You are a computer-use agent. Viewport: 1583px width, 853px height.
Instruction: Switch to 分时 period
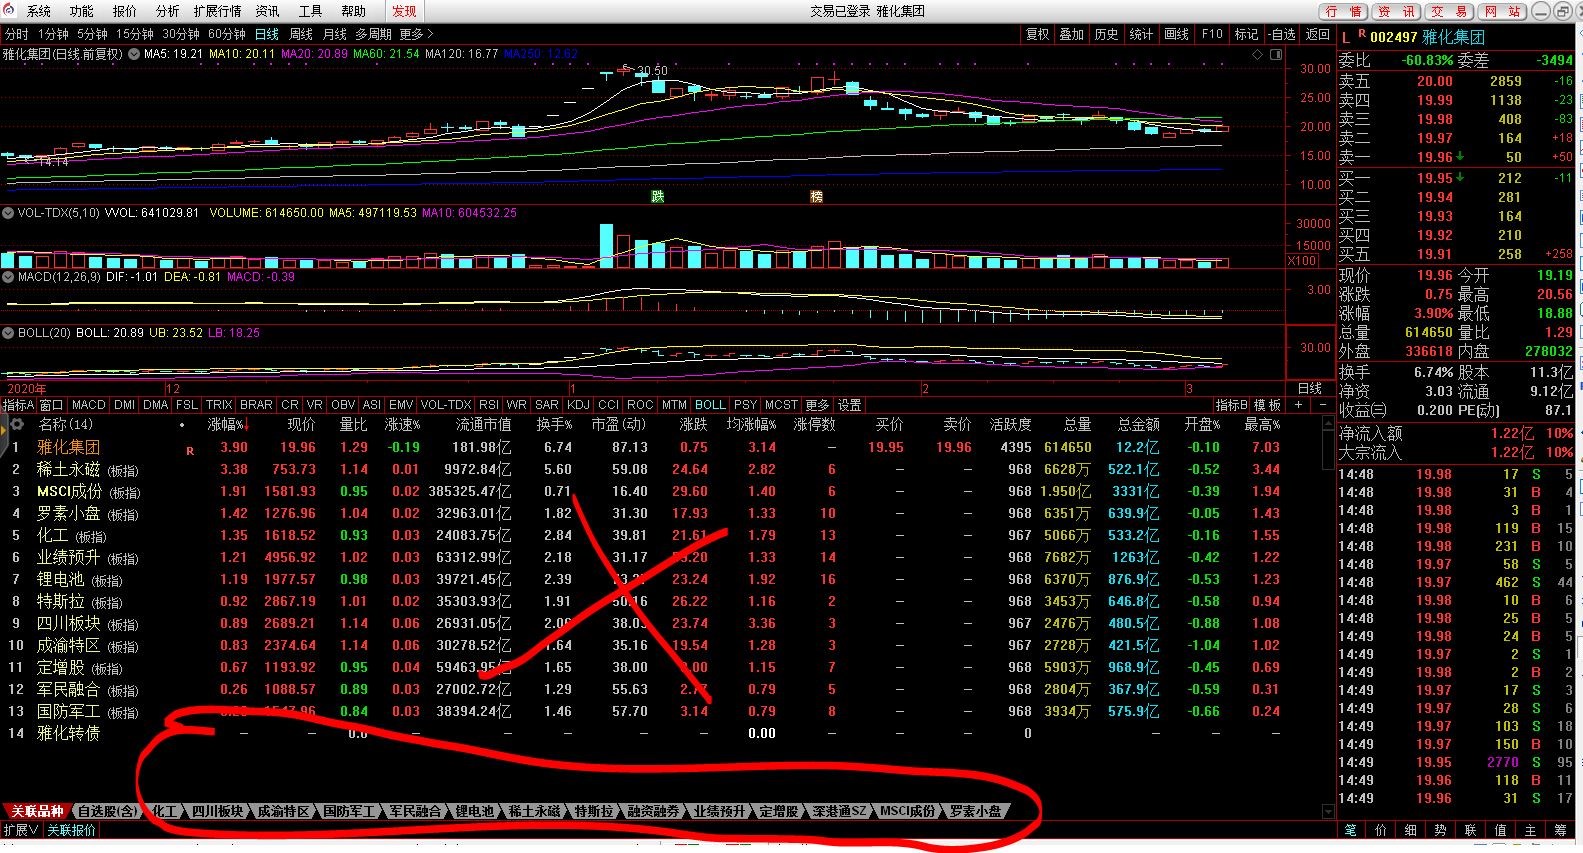(17, 34)
